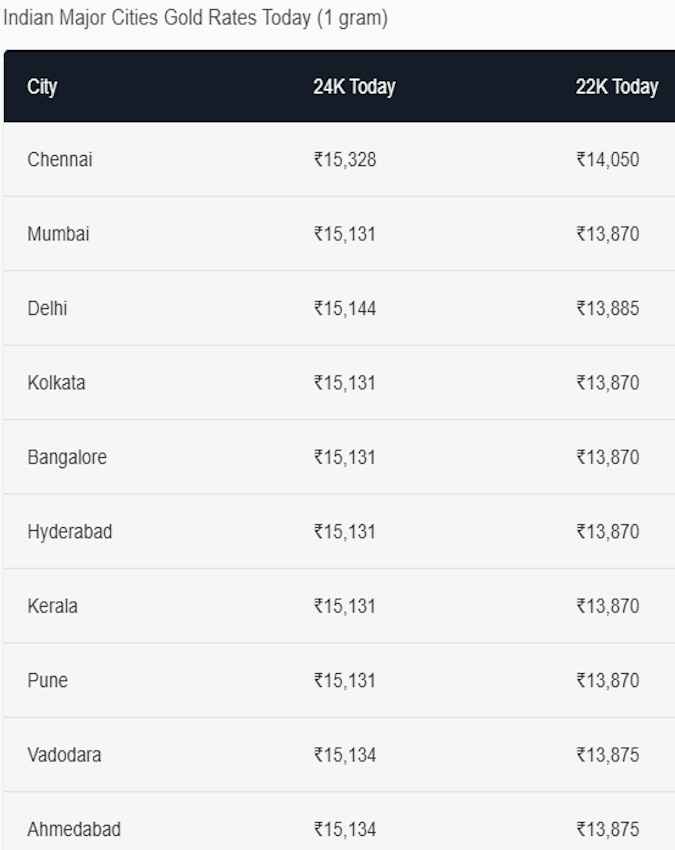Select the Ahmedabad city name
Image resolution: width=675 pixels, height=850 pixels.
(x=74, y=829)
